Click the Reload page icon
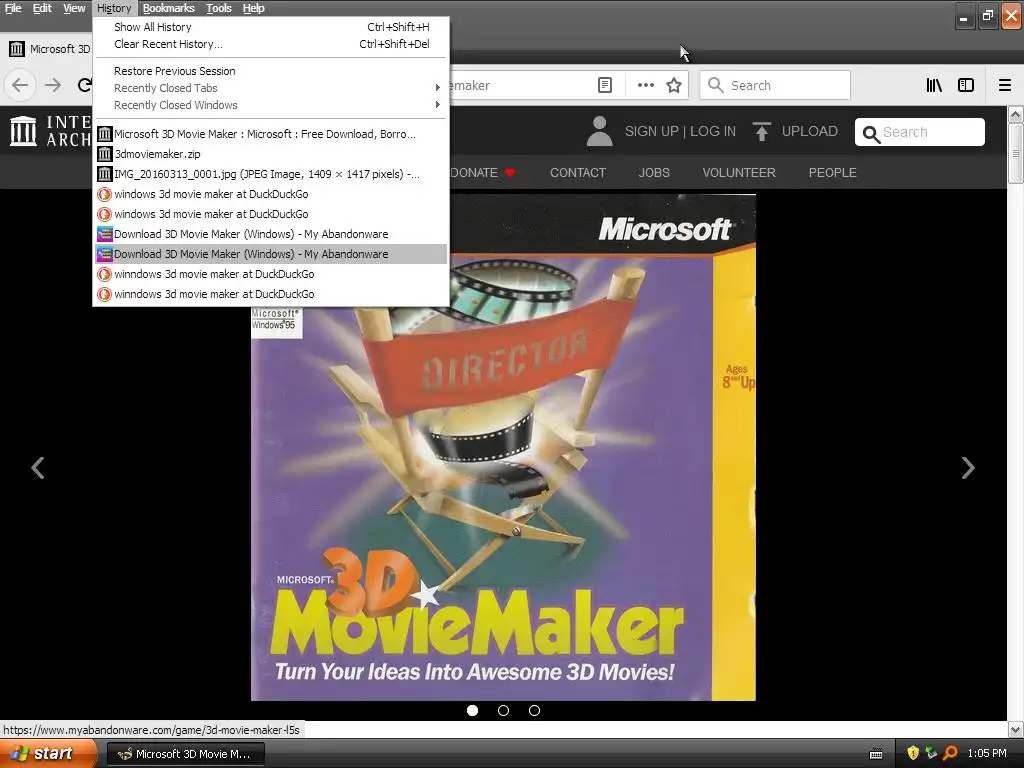 (84, 85)
